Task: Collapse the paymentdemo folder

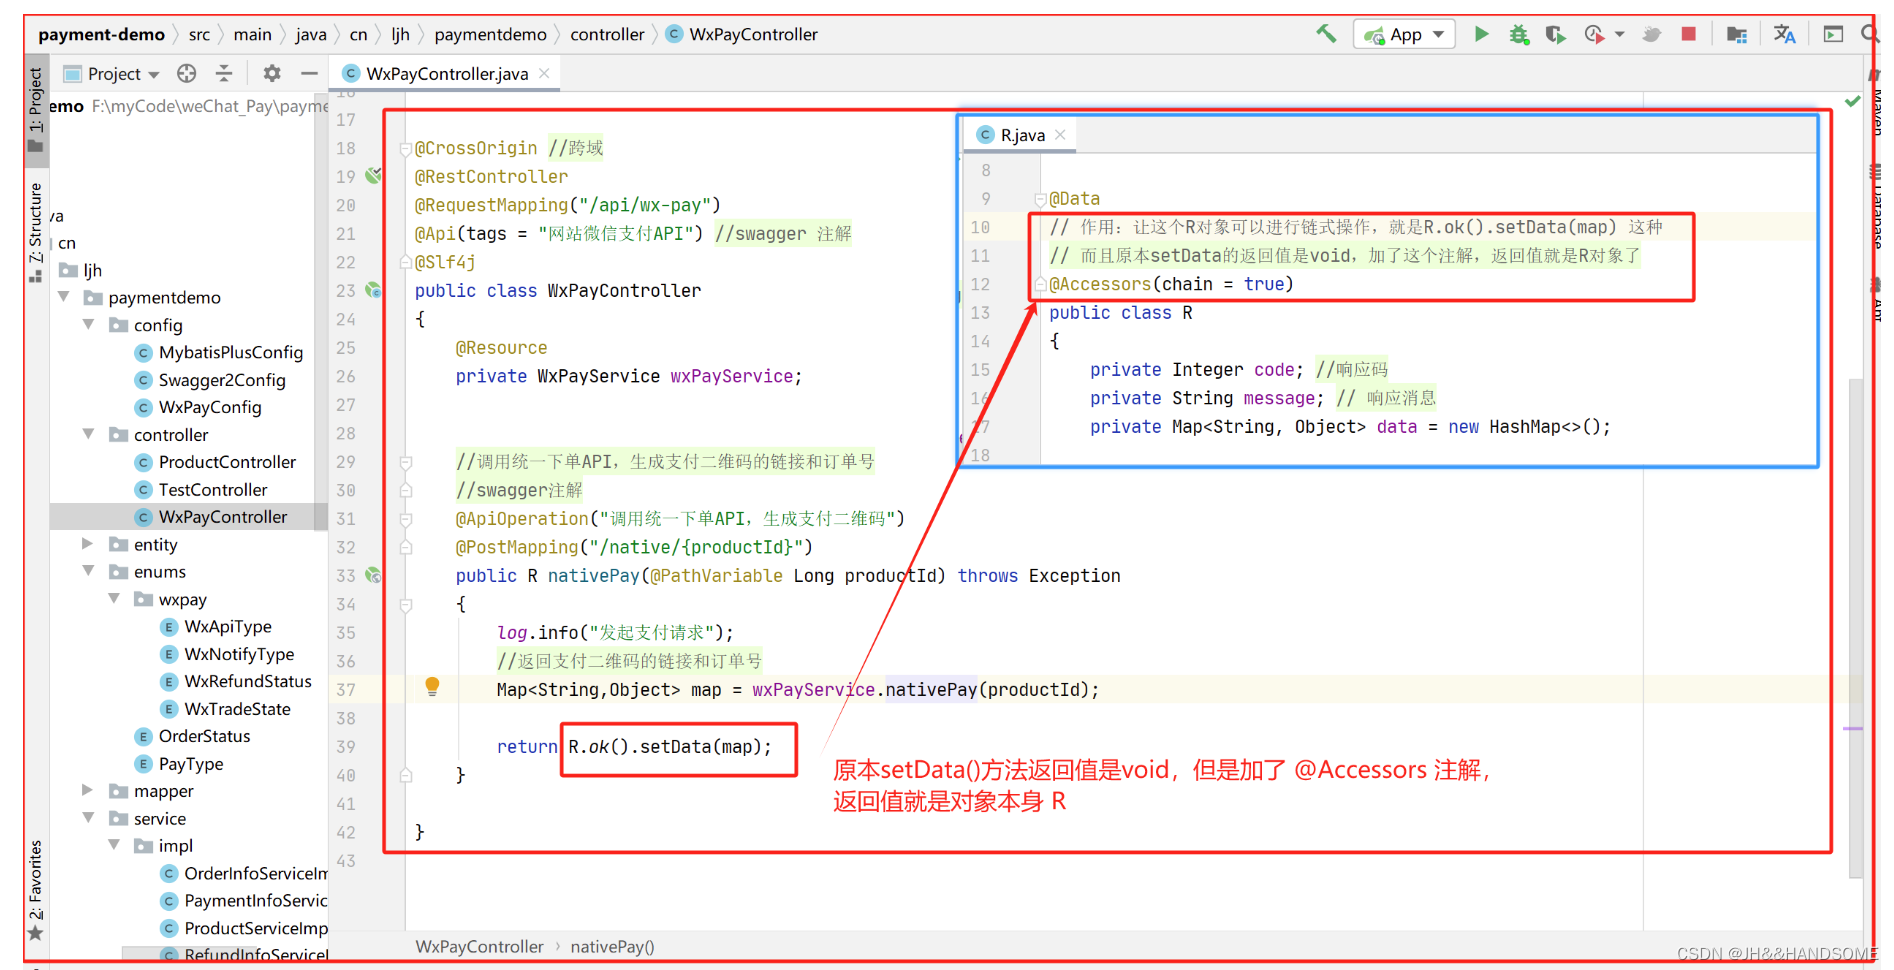Action: (64, 297)
